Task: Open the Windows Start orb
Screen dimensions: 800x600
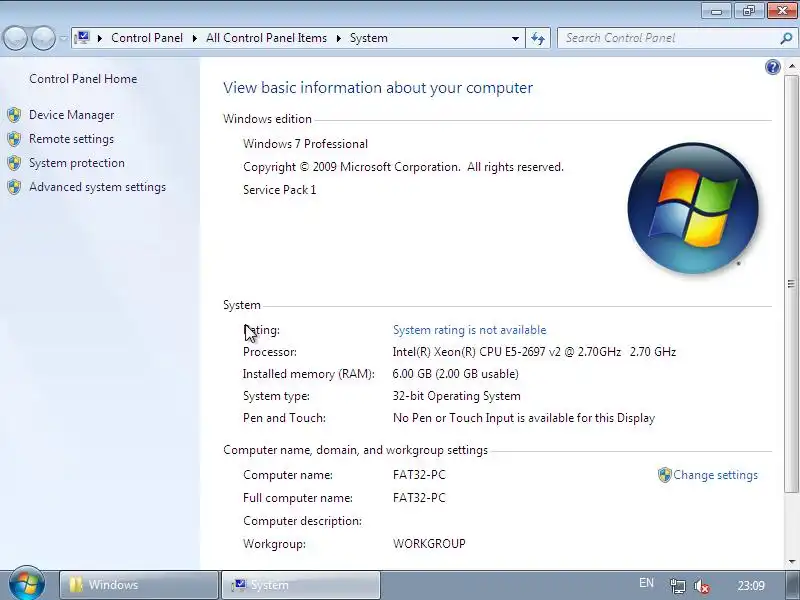Action: [x=27, y=584]
